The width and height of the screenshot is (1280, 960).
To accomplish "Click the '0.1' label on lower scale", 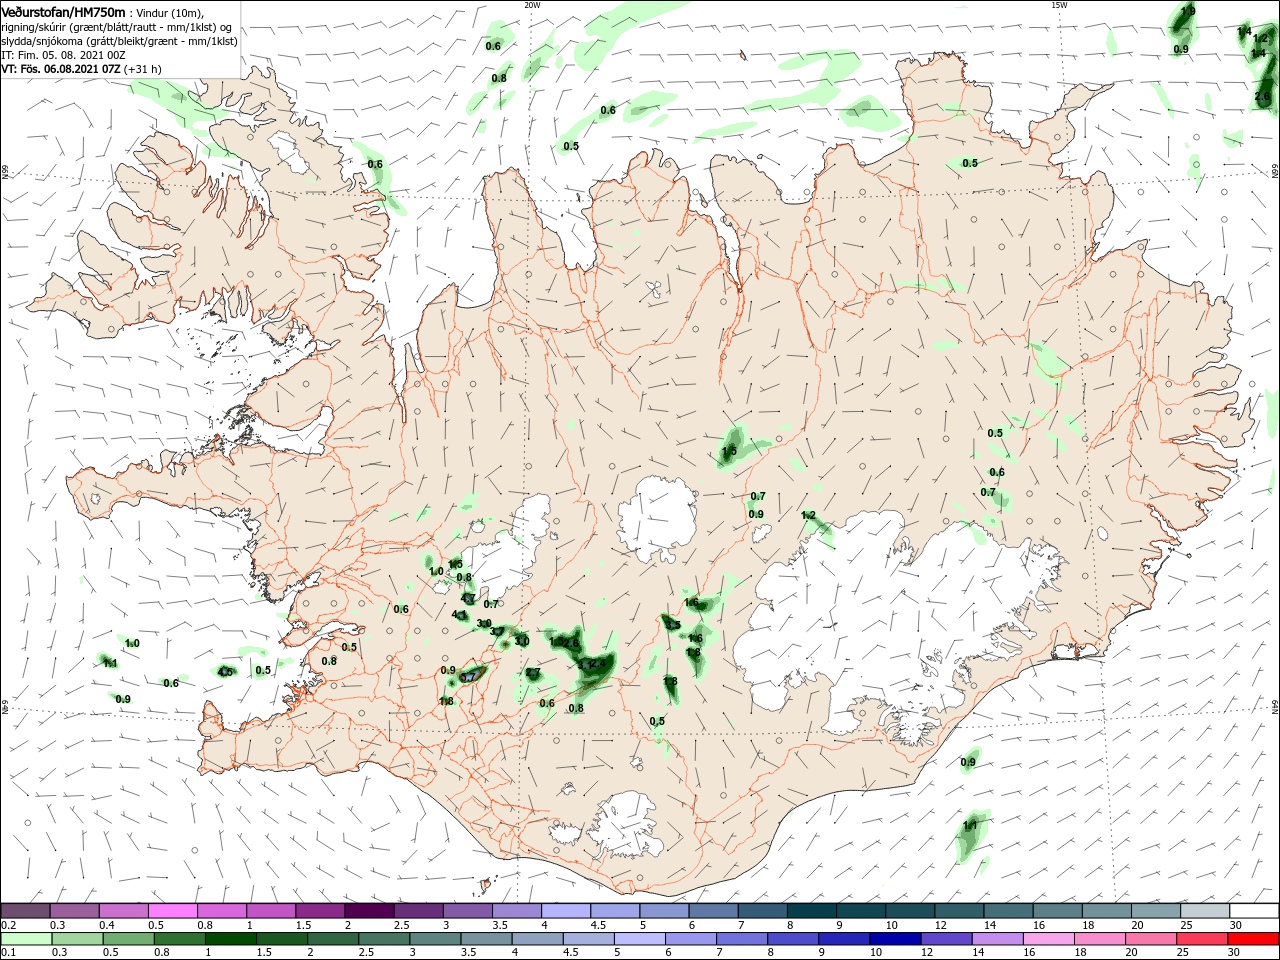I will [9, 953].
